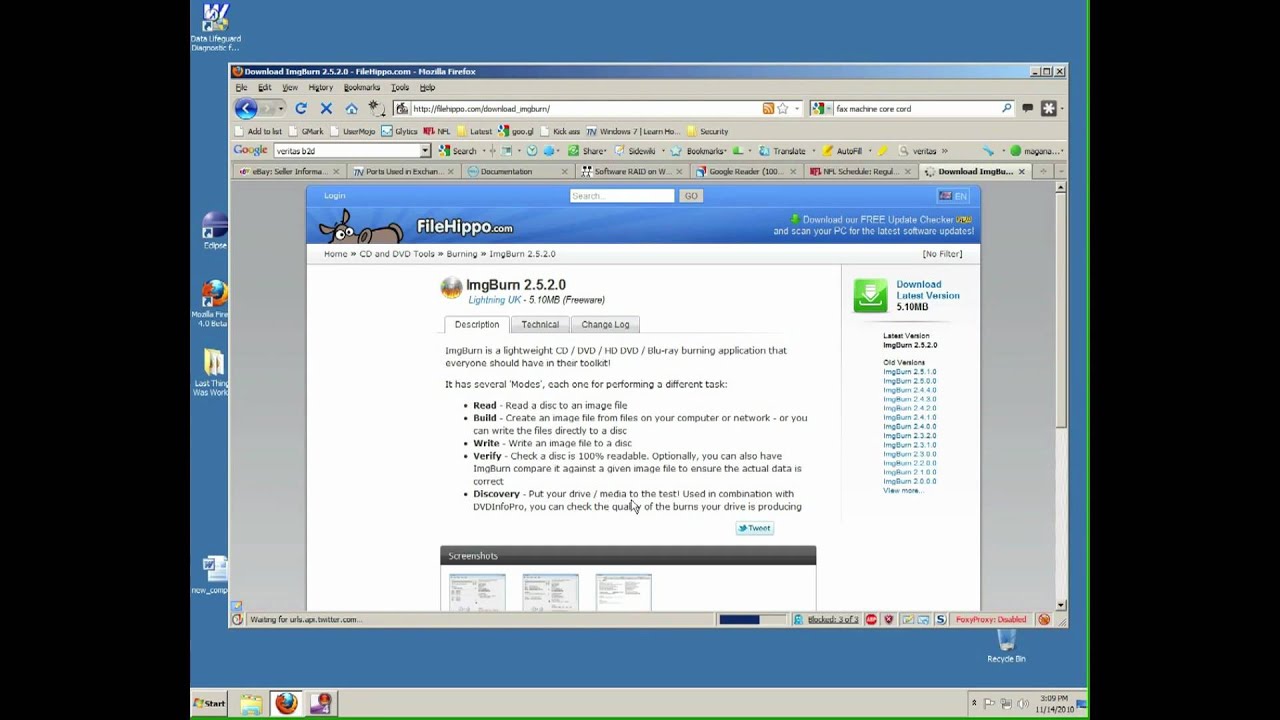Image resolution: width=1280 pixels, height=720 pixels.
Task: Click the Translate button in Google toolbar
Action: 782,151
